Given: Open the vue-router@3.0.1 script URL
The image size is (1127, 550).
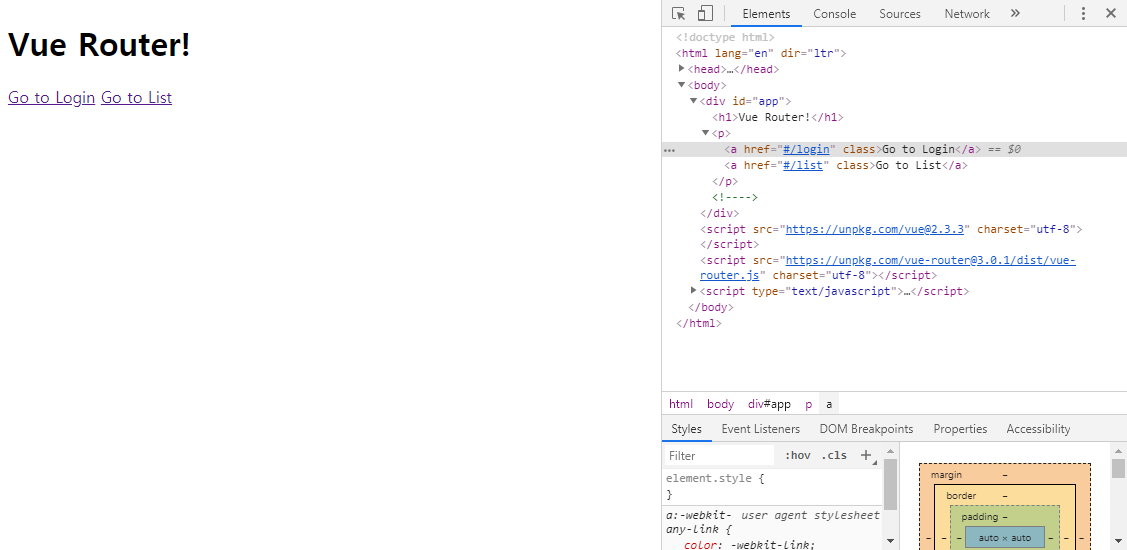Looking at the screenshot, I should [x=930, y=260].
